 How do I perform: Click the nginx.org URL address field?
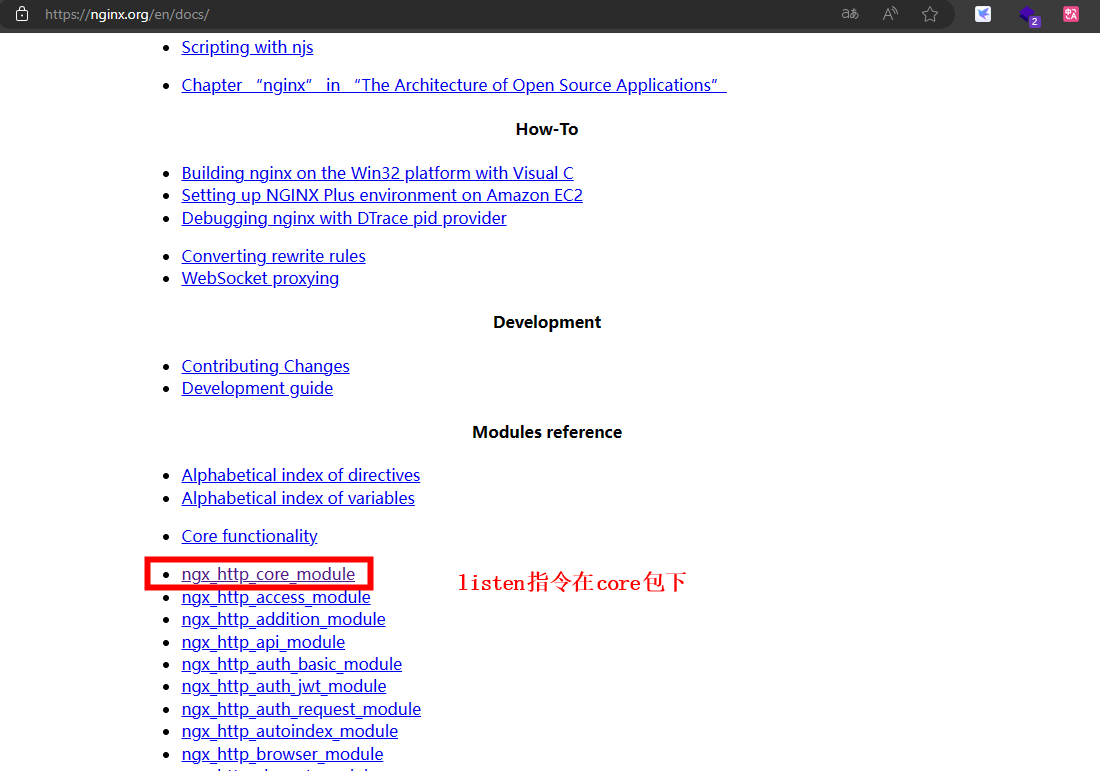(400, 15)
